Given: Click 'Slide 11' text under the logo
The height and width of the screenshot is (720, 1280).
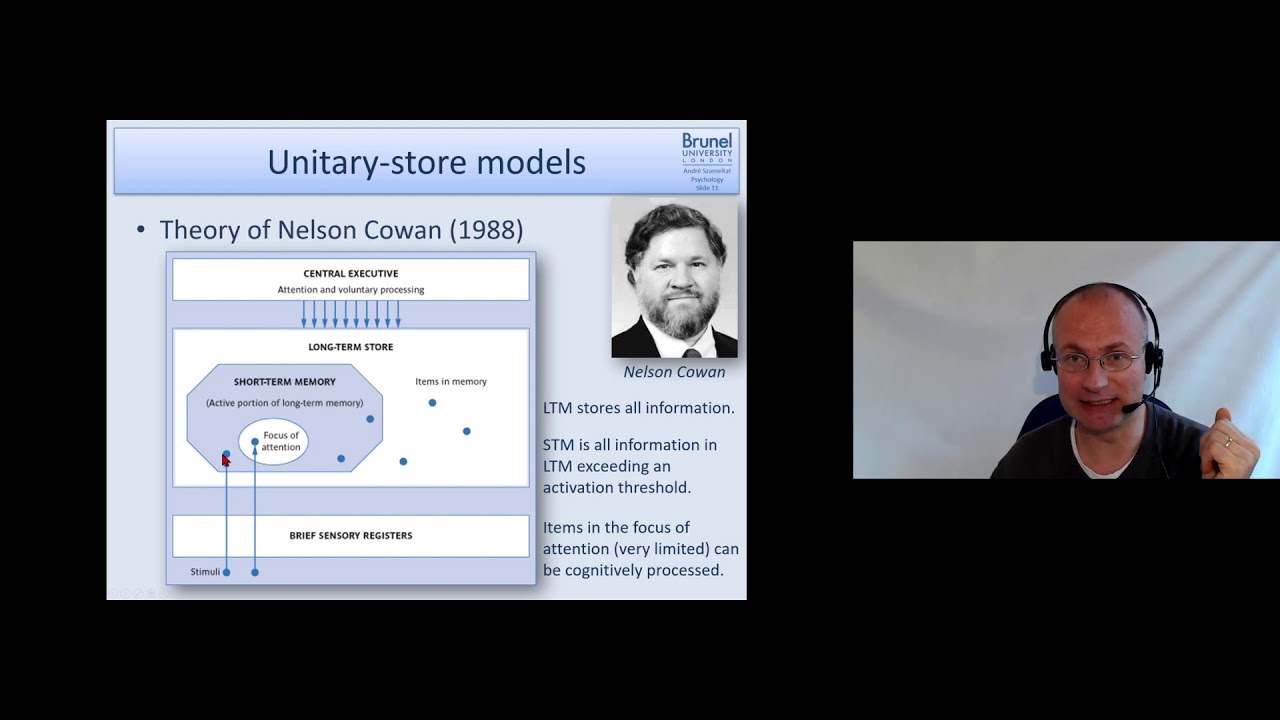Looking at the screenshot, I should tap(707, 188).
